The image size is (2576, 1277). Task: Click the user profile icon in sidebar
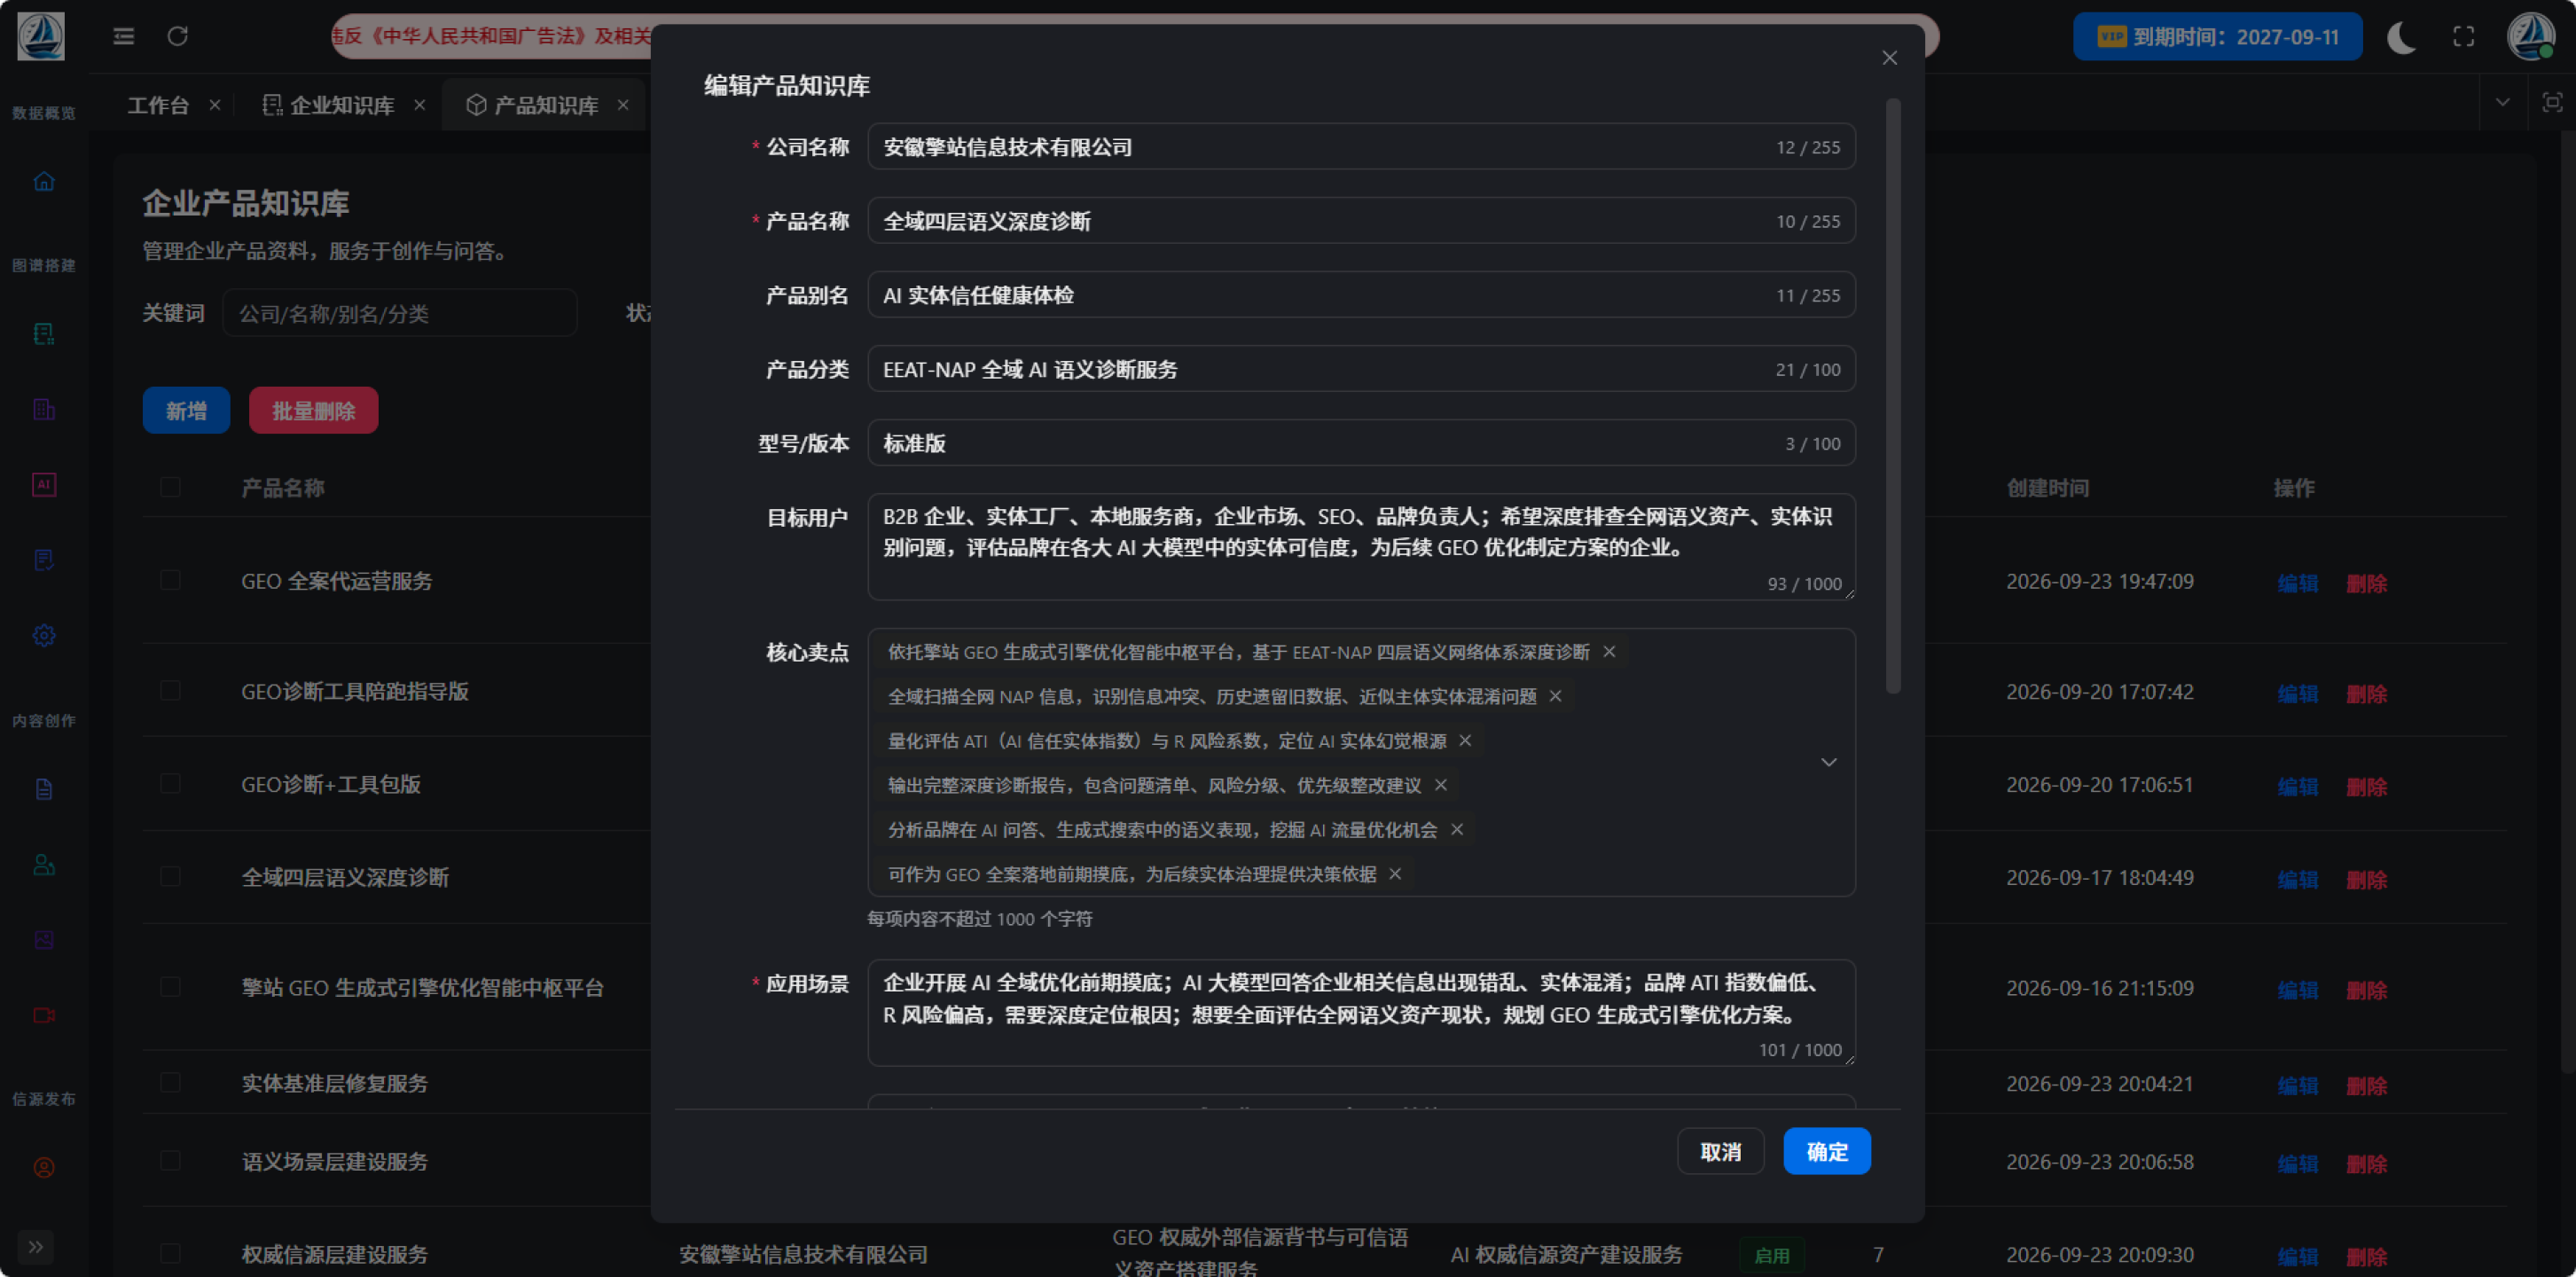(x=44, y=1167)
